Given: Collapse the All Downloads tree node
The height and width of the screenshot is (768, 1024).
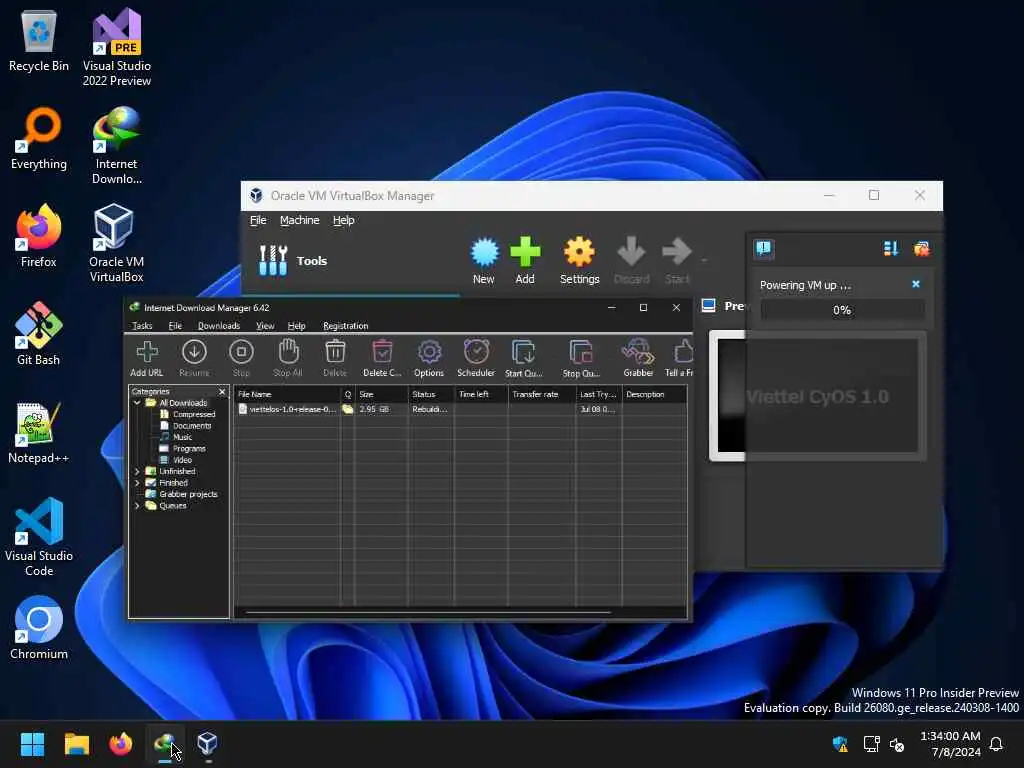Looking at the screenshot, I should (137, 403).
